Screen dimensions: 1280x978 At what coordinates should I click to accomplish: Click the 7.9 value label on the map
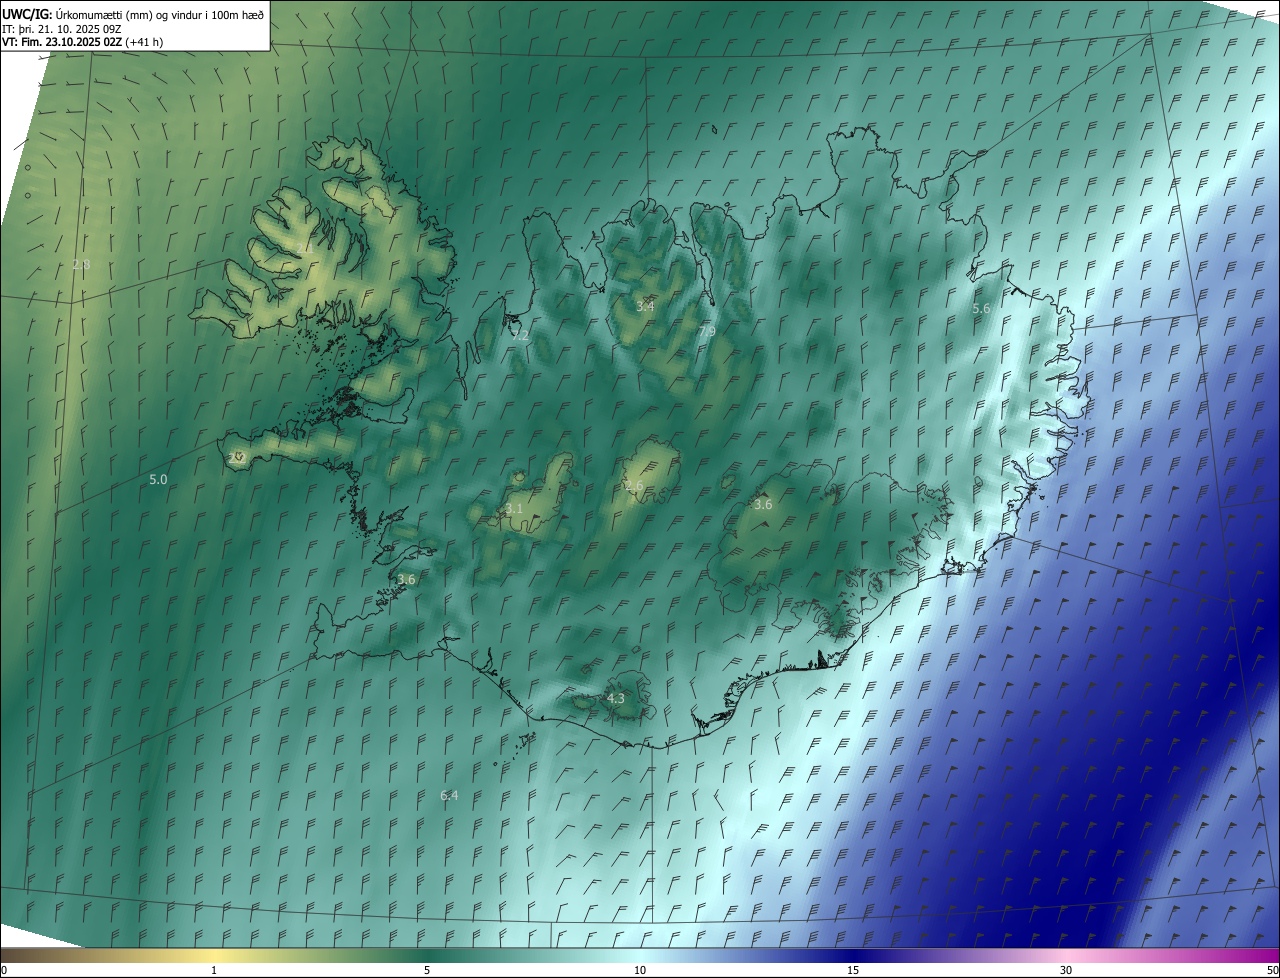tap(707, 331)
